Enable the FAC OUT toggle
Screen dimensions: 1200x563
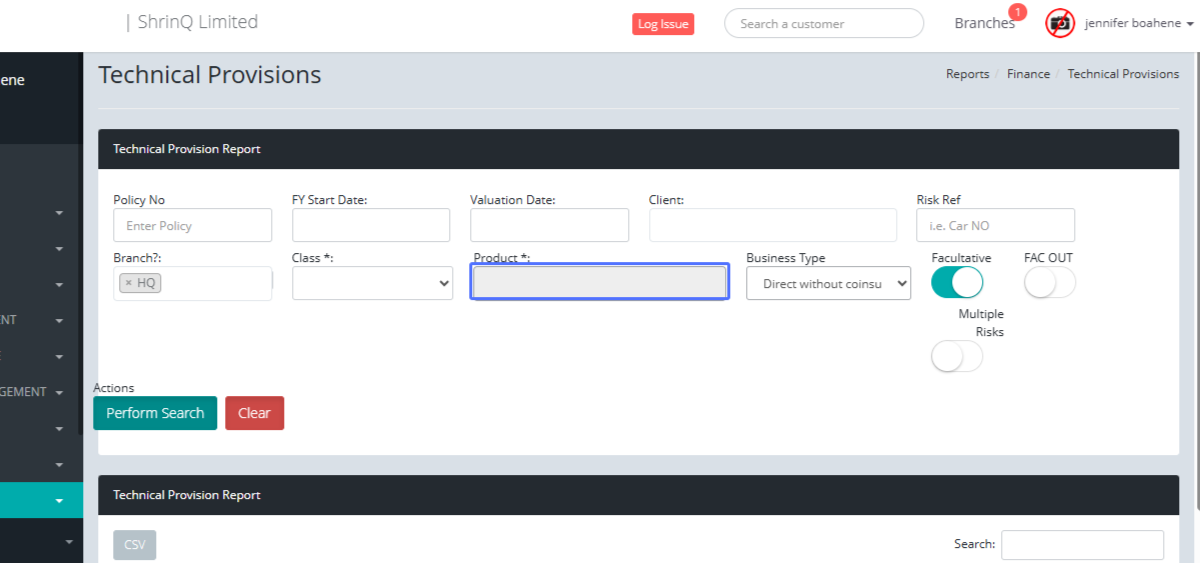[1049, 283]
